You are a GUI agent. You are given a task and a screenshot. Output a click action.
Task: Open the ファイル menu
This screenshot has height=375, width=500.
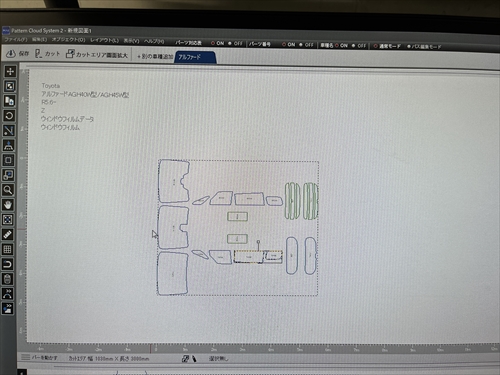(16, 39)
